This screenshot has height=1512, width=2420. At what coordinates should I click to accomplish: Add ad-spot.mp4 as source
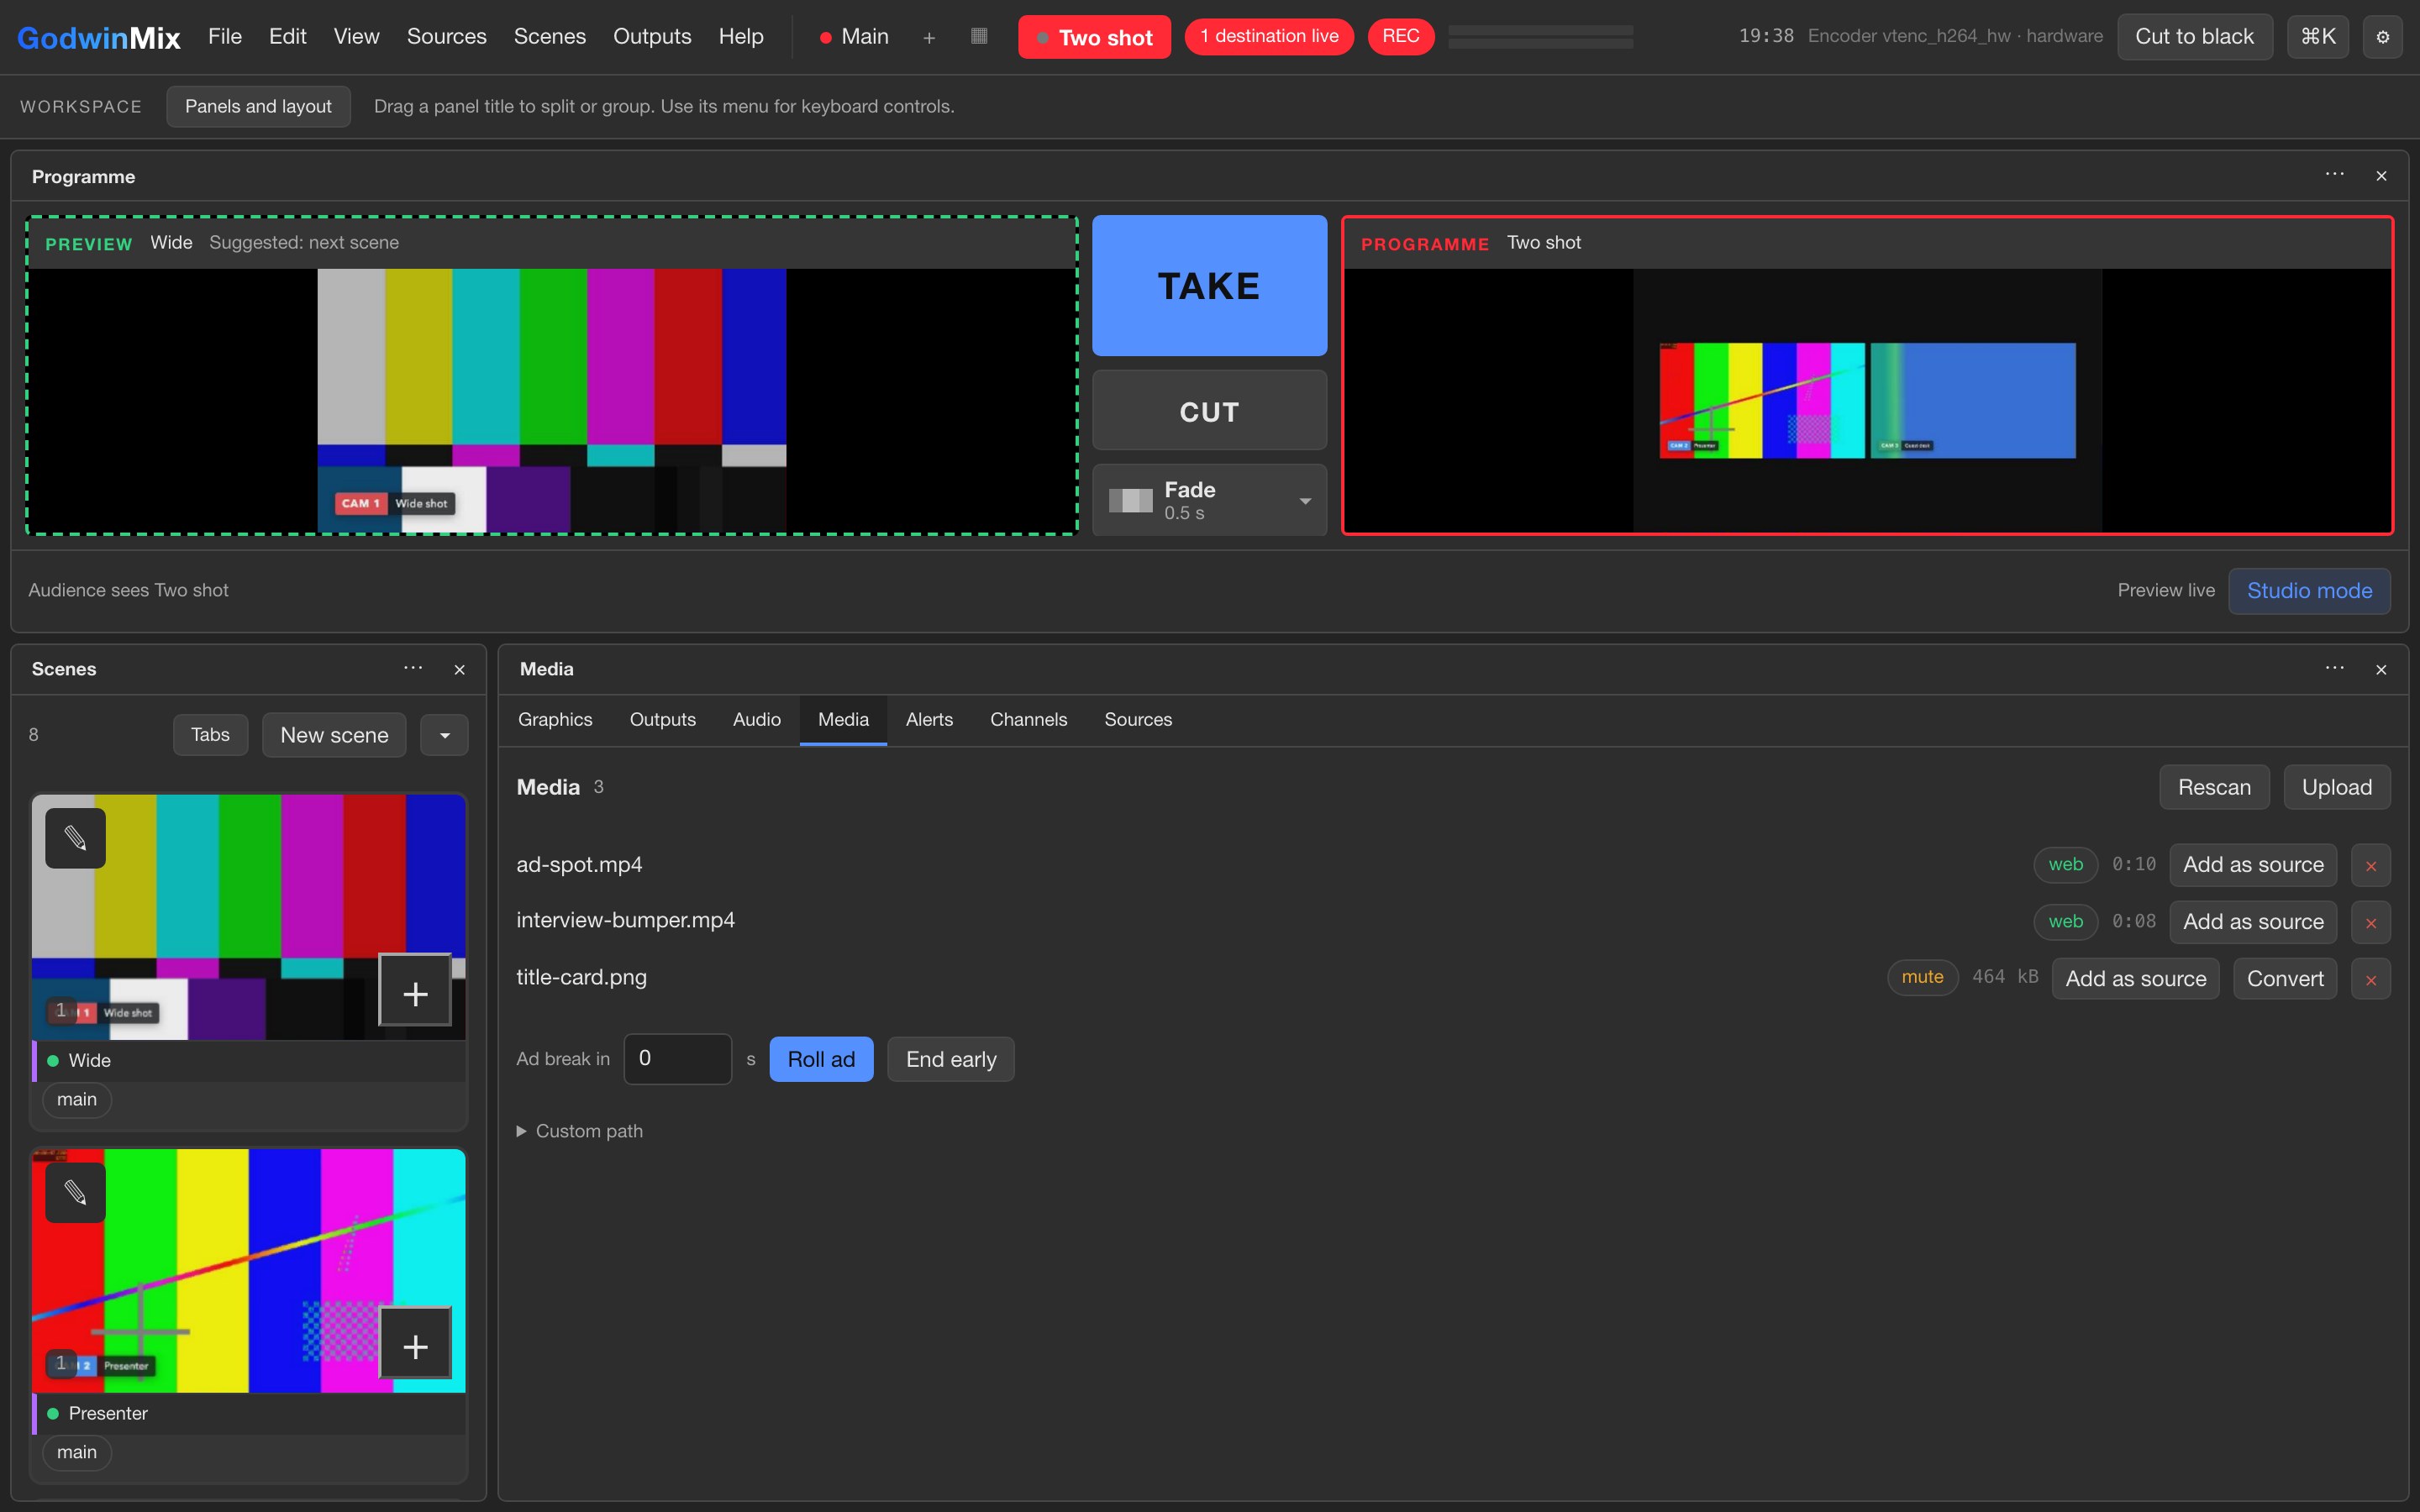[x=2253, y=865]
